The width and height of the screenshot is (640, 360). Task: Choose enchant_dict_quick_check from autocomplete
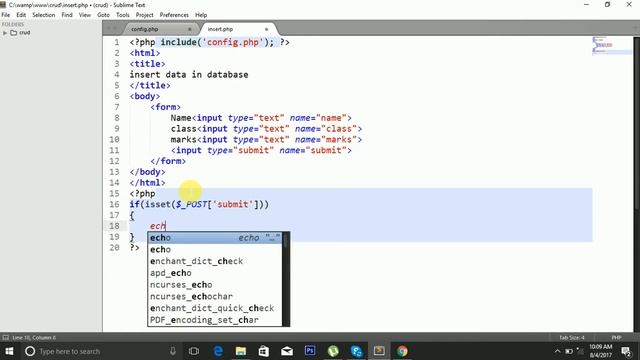[215, 308]
